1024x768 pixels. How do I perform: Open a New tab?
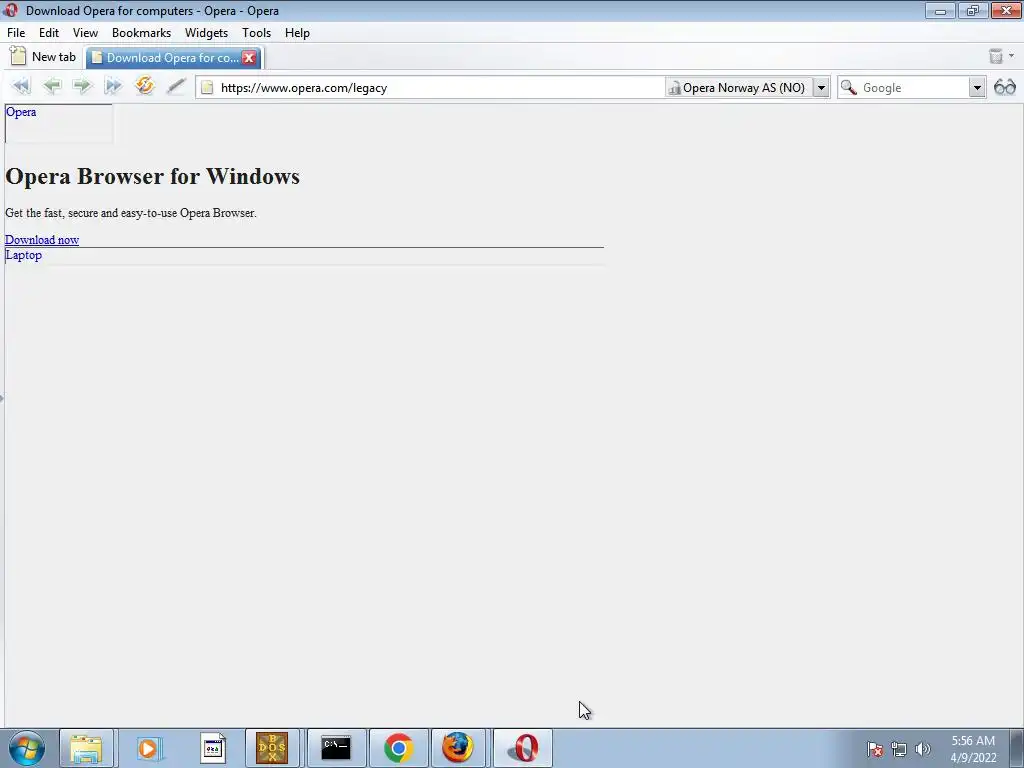pyautogui.click(x=43, y=57)
